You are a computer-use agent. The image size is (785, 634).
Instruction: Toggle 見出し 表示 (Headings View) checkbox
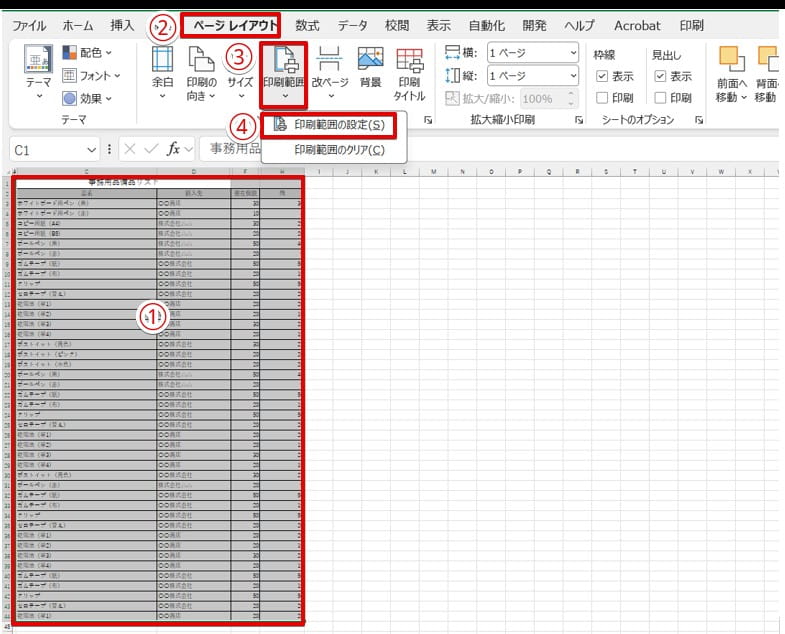660,76
